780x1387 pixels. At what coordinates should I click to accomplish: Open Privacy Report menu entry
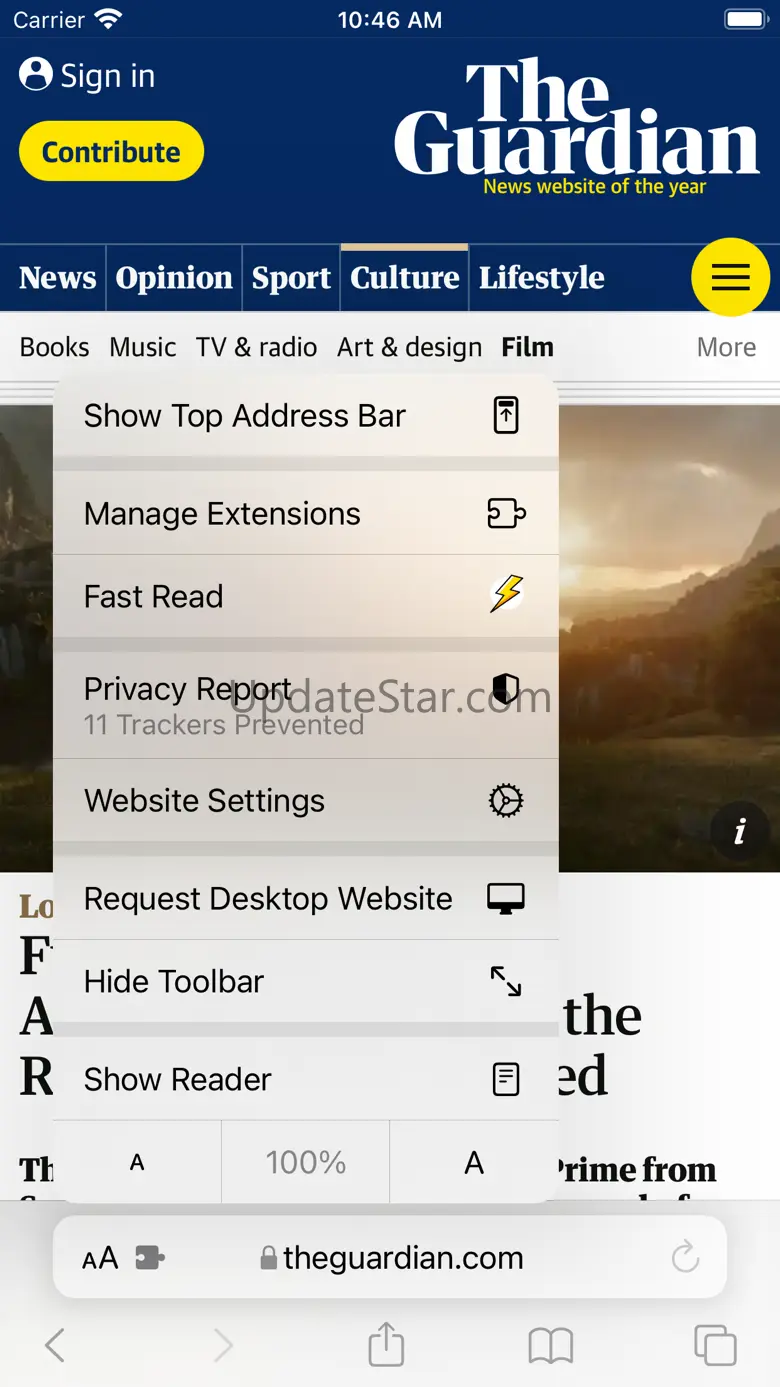click(x=306, y=705)
